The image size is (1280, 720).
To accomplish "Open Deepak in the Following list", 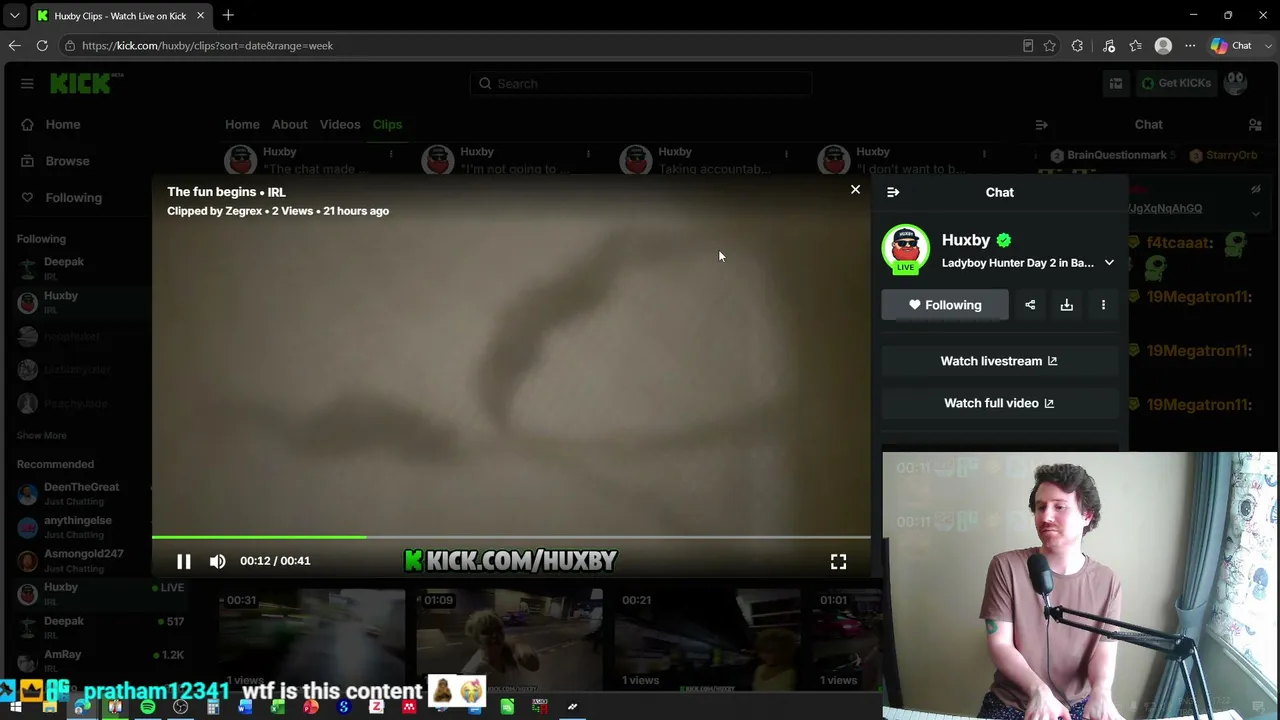I will (76, 268).
